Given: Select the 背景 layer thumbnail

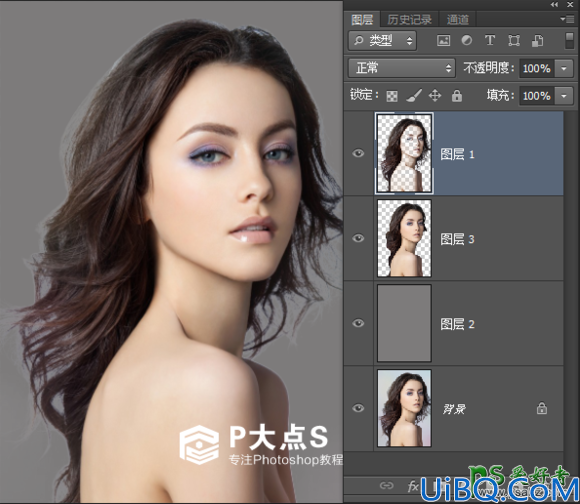Looking at the screenshot, I should [x=404, y=408].
